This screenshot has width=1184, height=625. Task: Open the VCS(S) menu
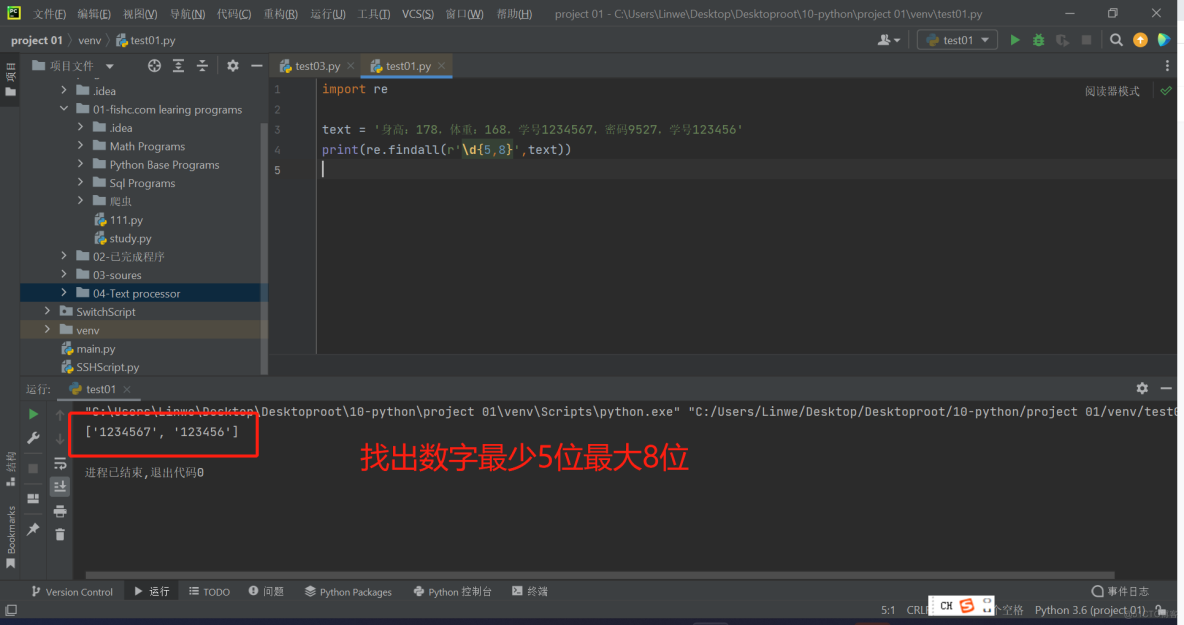[x=418, y=14]
